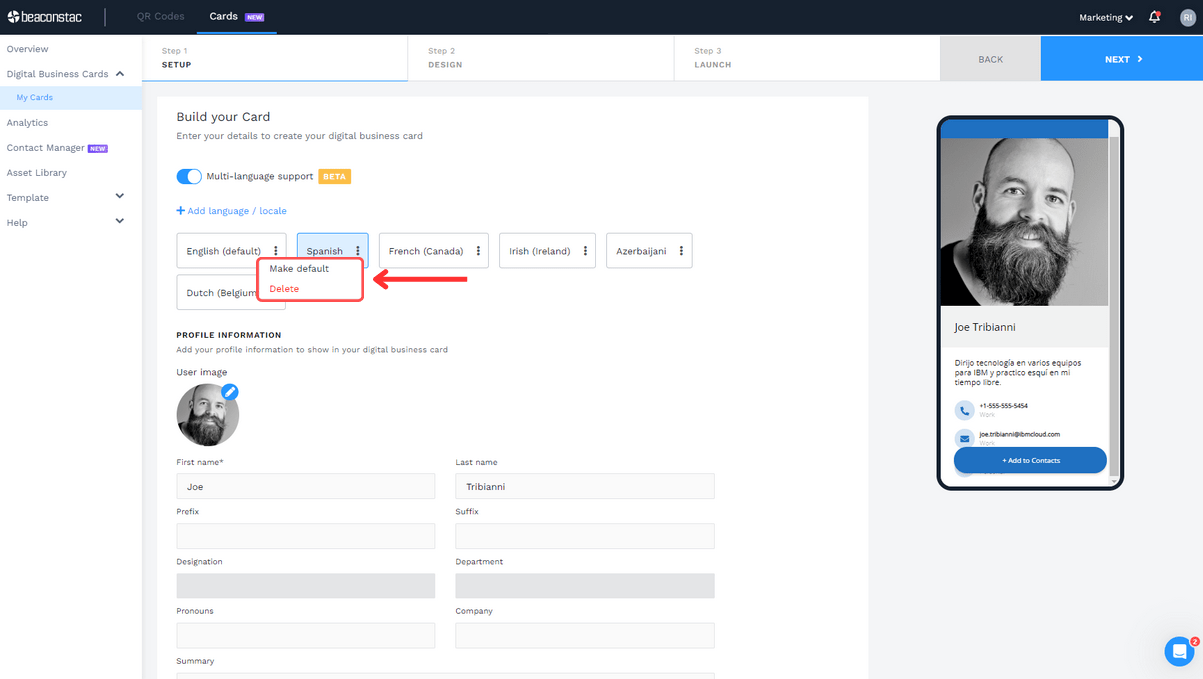The height and width of the screenshot is (679, 1203).
Task: Go to Step 2 Design
Action: [x=541, y=58]
